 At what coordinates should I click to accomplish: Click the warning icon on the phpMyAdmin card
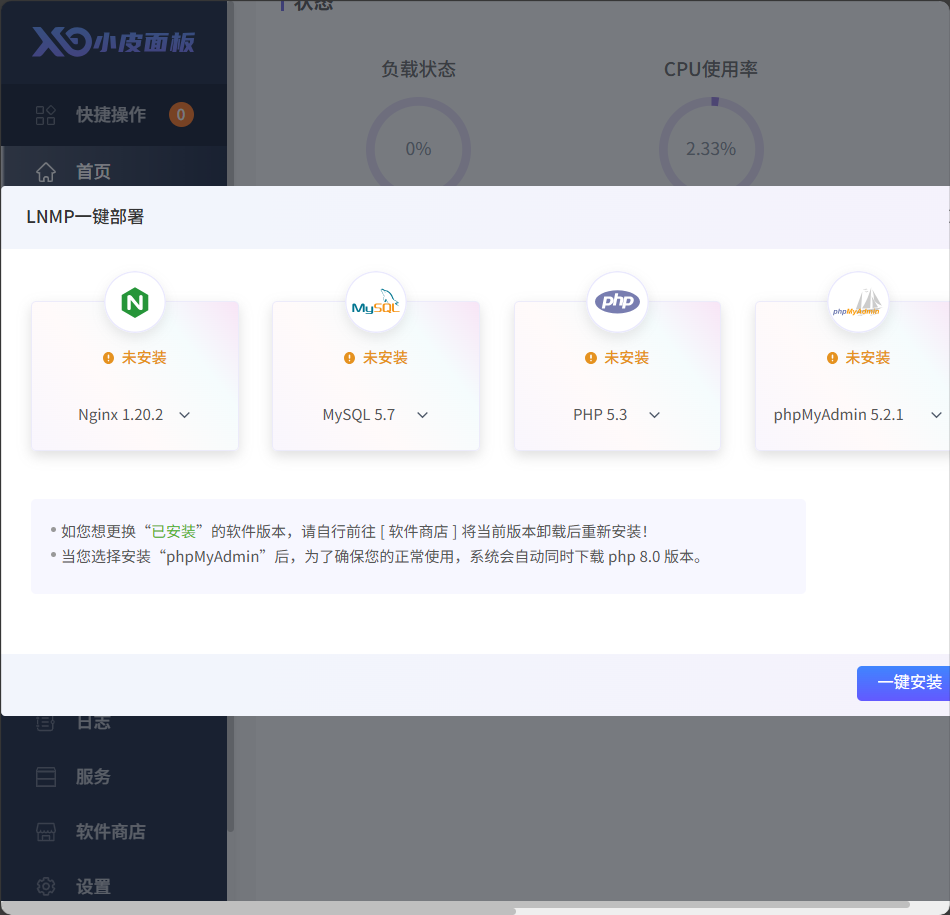pyautogui.click(x=832, y=358)
